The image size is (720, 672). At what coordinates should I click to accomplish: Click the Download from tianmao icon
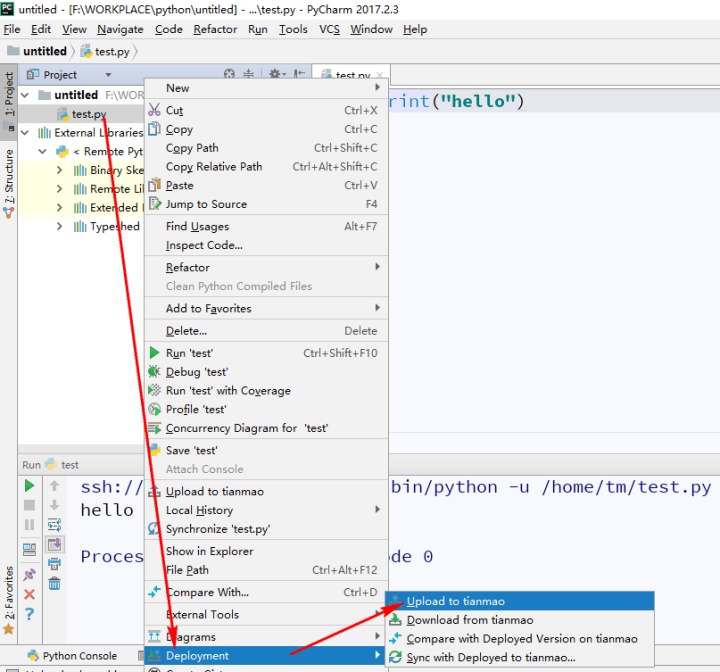pyautogui.click(x=395, y=620)
